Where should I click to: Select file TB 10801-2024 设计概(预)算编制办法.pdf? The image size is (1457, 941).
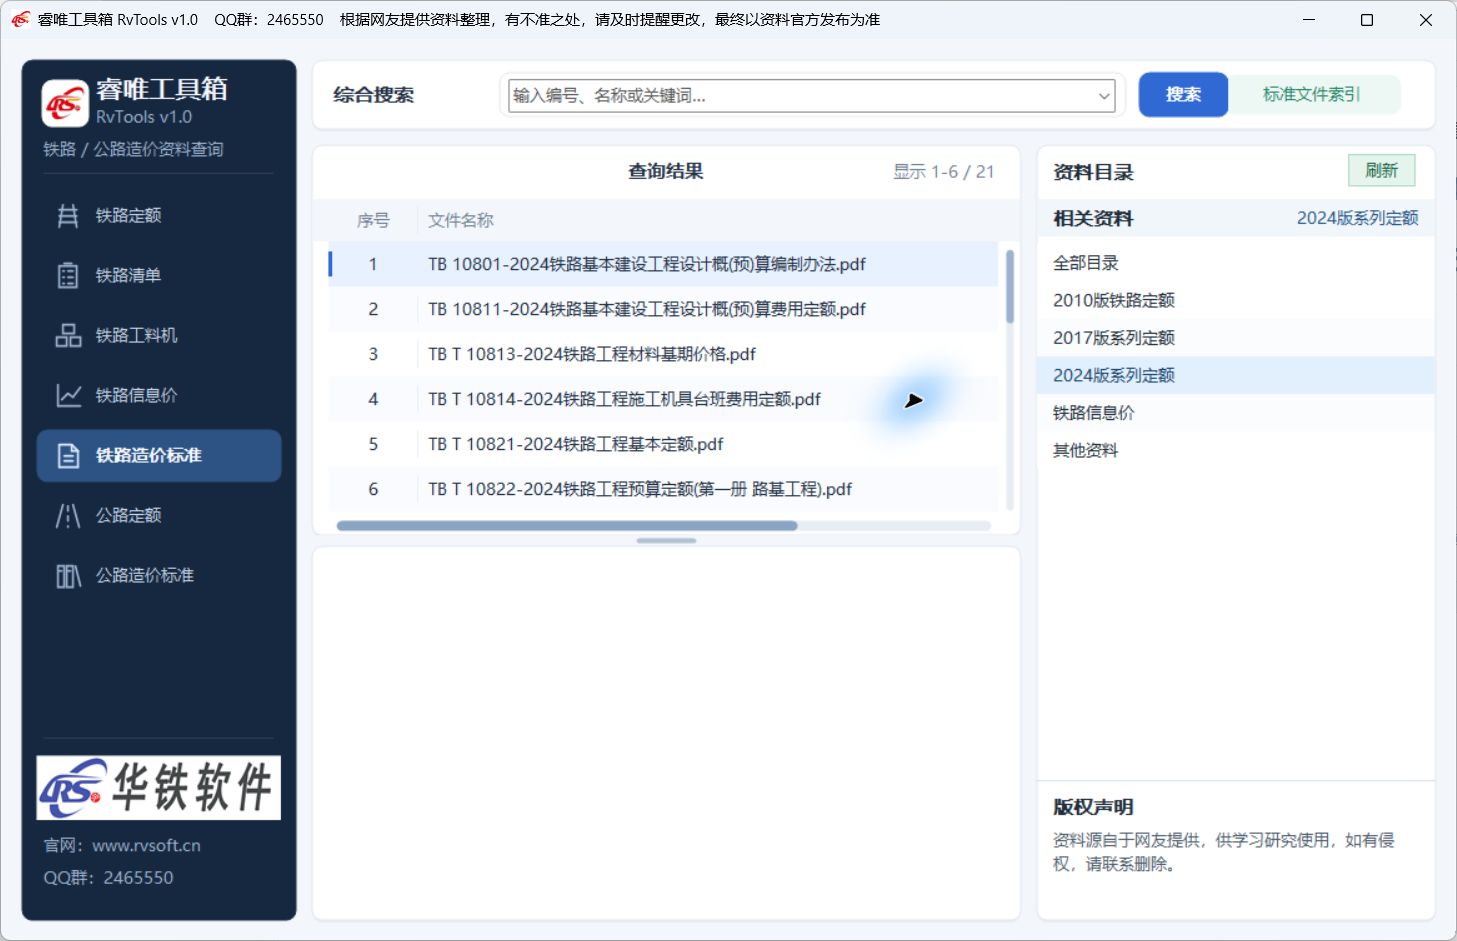(663, 264)
